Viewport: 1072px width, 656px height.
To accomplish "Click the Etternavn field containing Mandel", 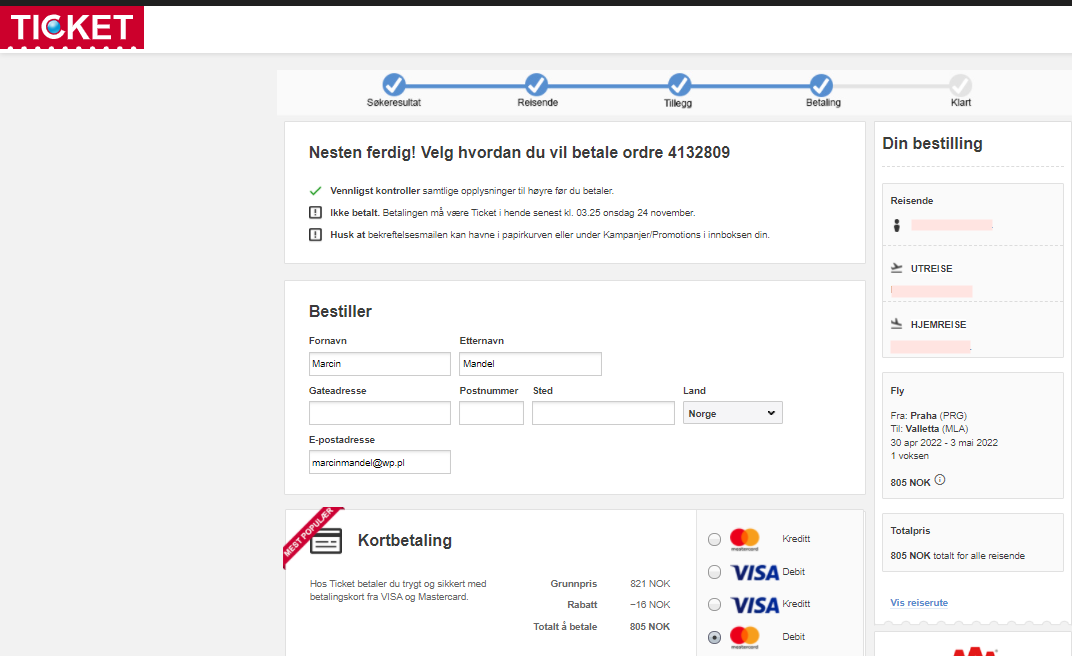I will tap(531, 364).
